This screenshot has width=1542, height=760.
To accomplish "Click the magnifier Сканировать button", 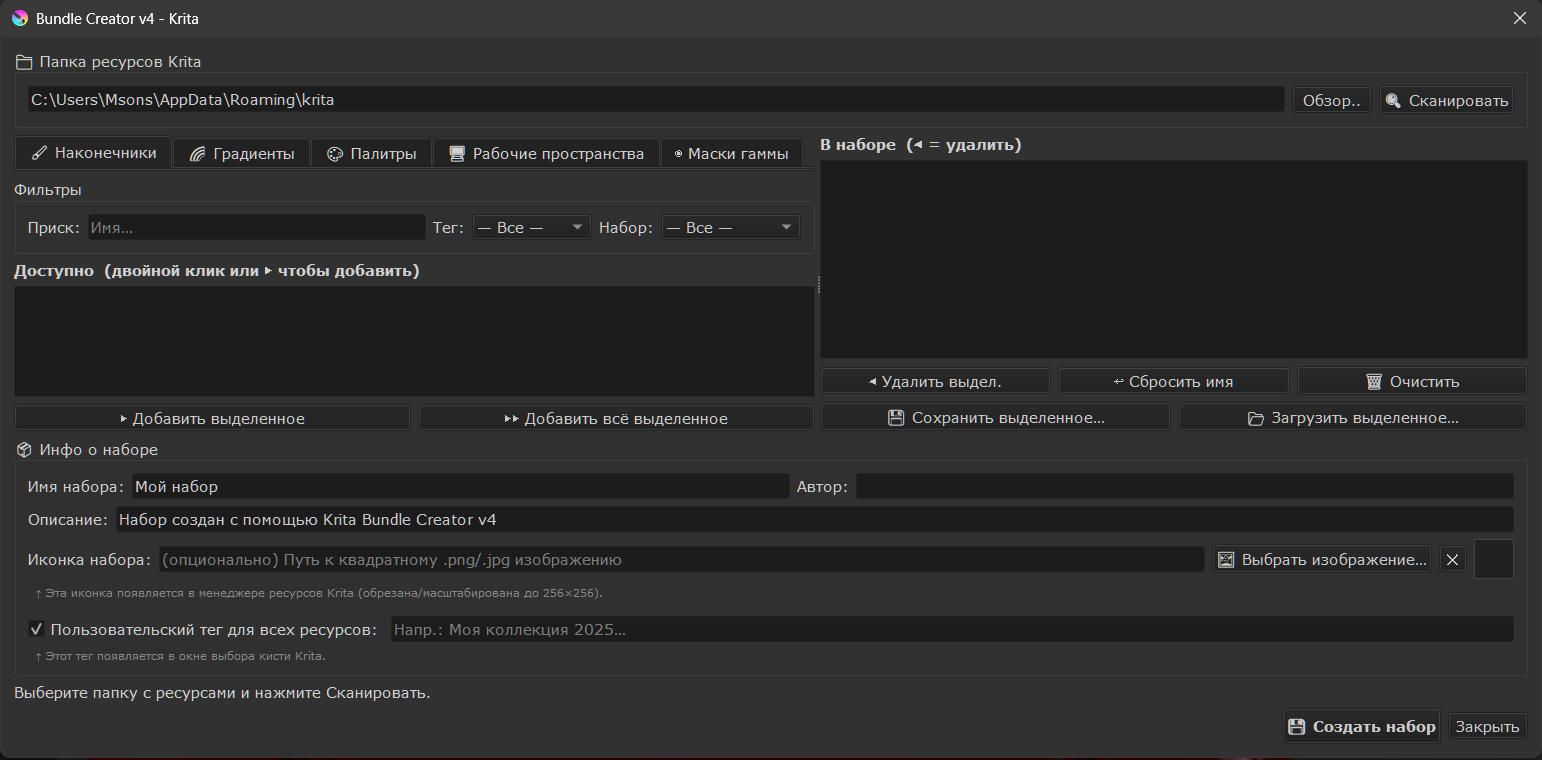I will [x=1446, y=100].
